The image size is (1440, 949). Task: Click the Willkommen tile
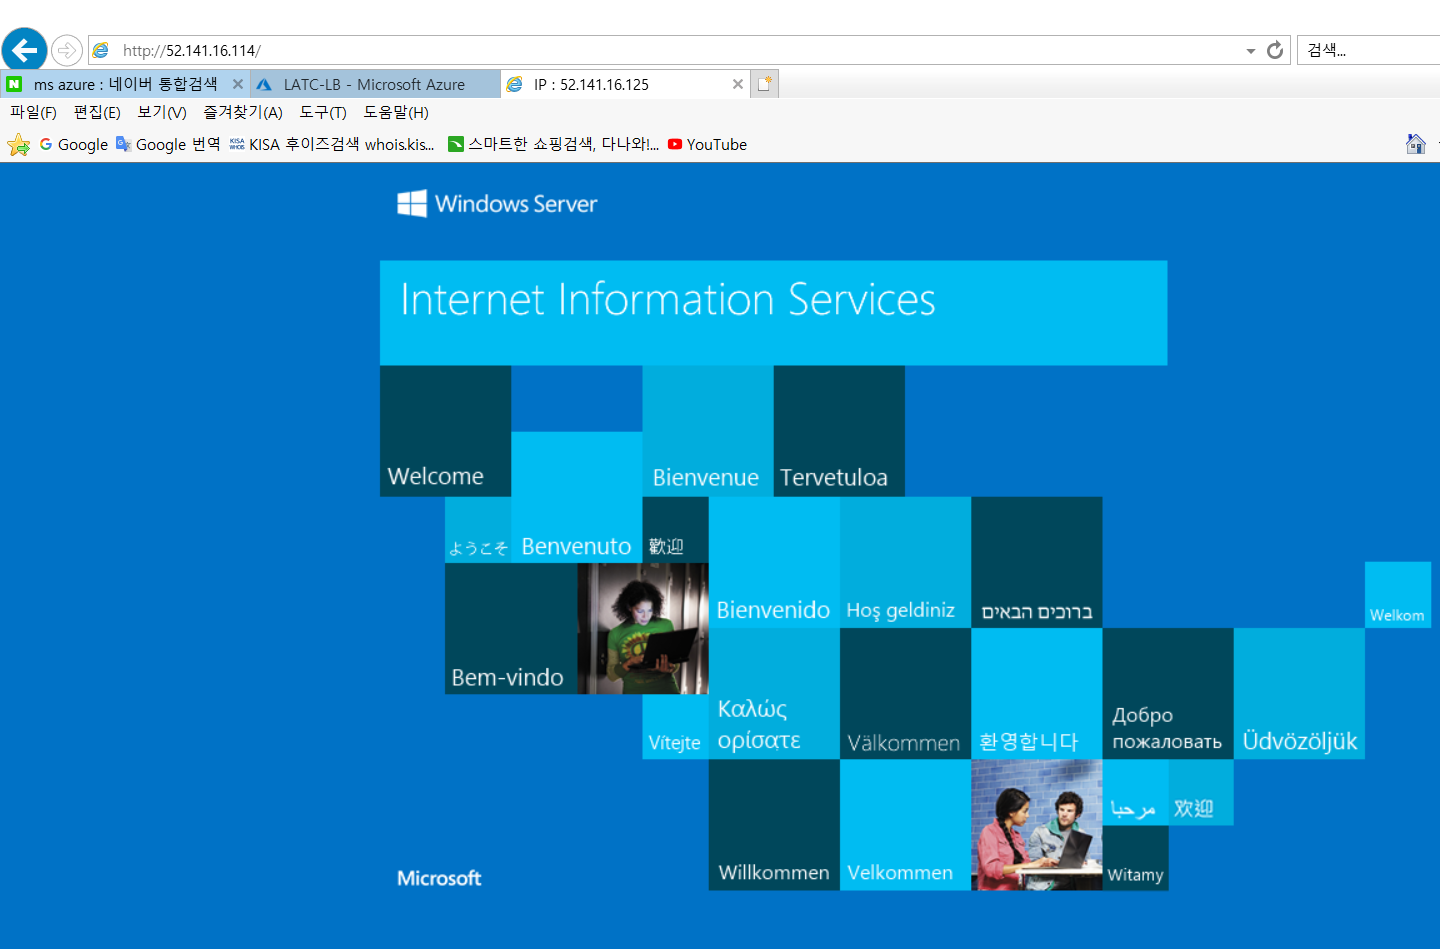(x=774, y=825)
